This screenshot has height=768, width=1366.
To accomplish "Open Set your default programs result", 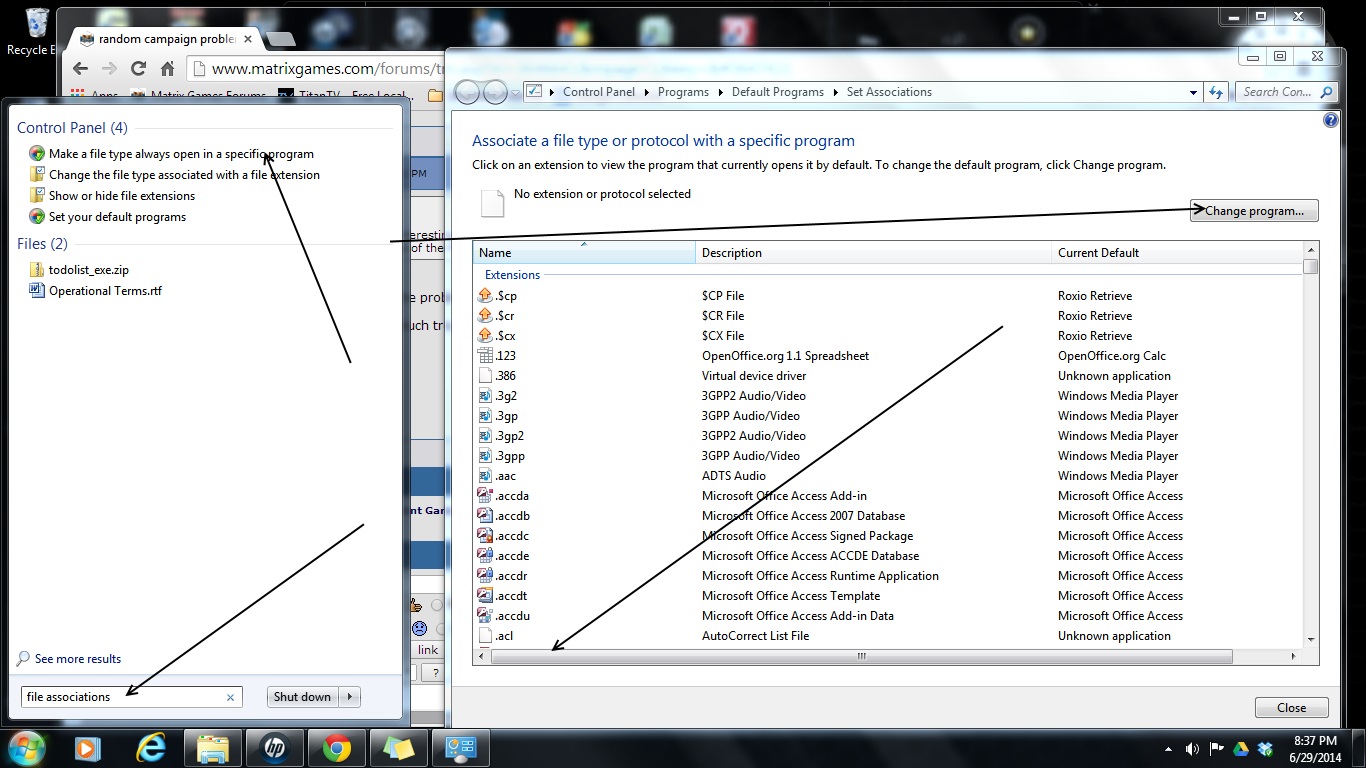I will (117, 217).
